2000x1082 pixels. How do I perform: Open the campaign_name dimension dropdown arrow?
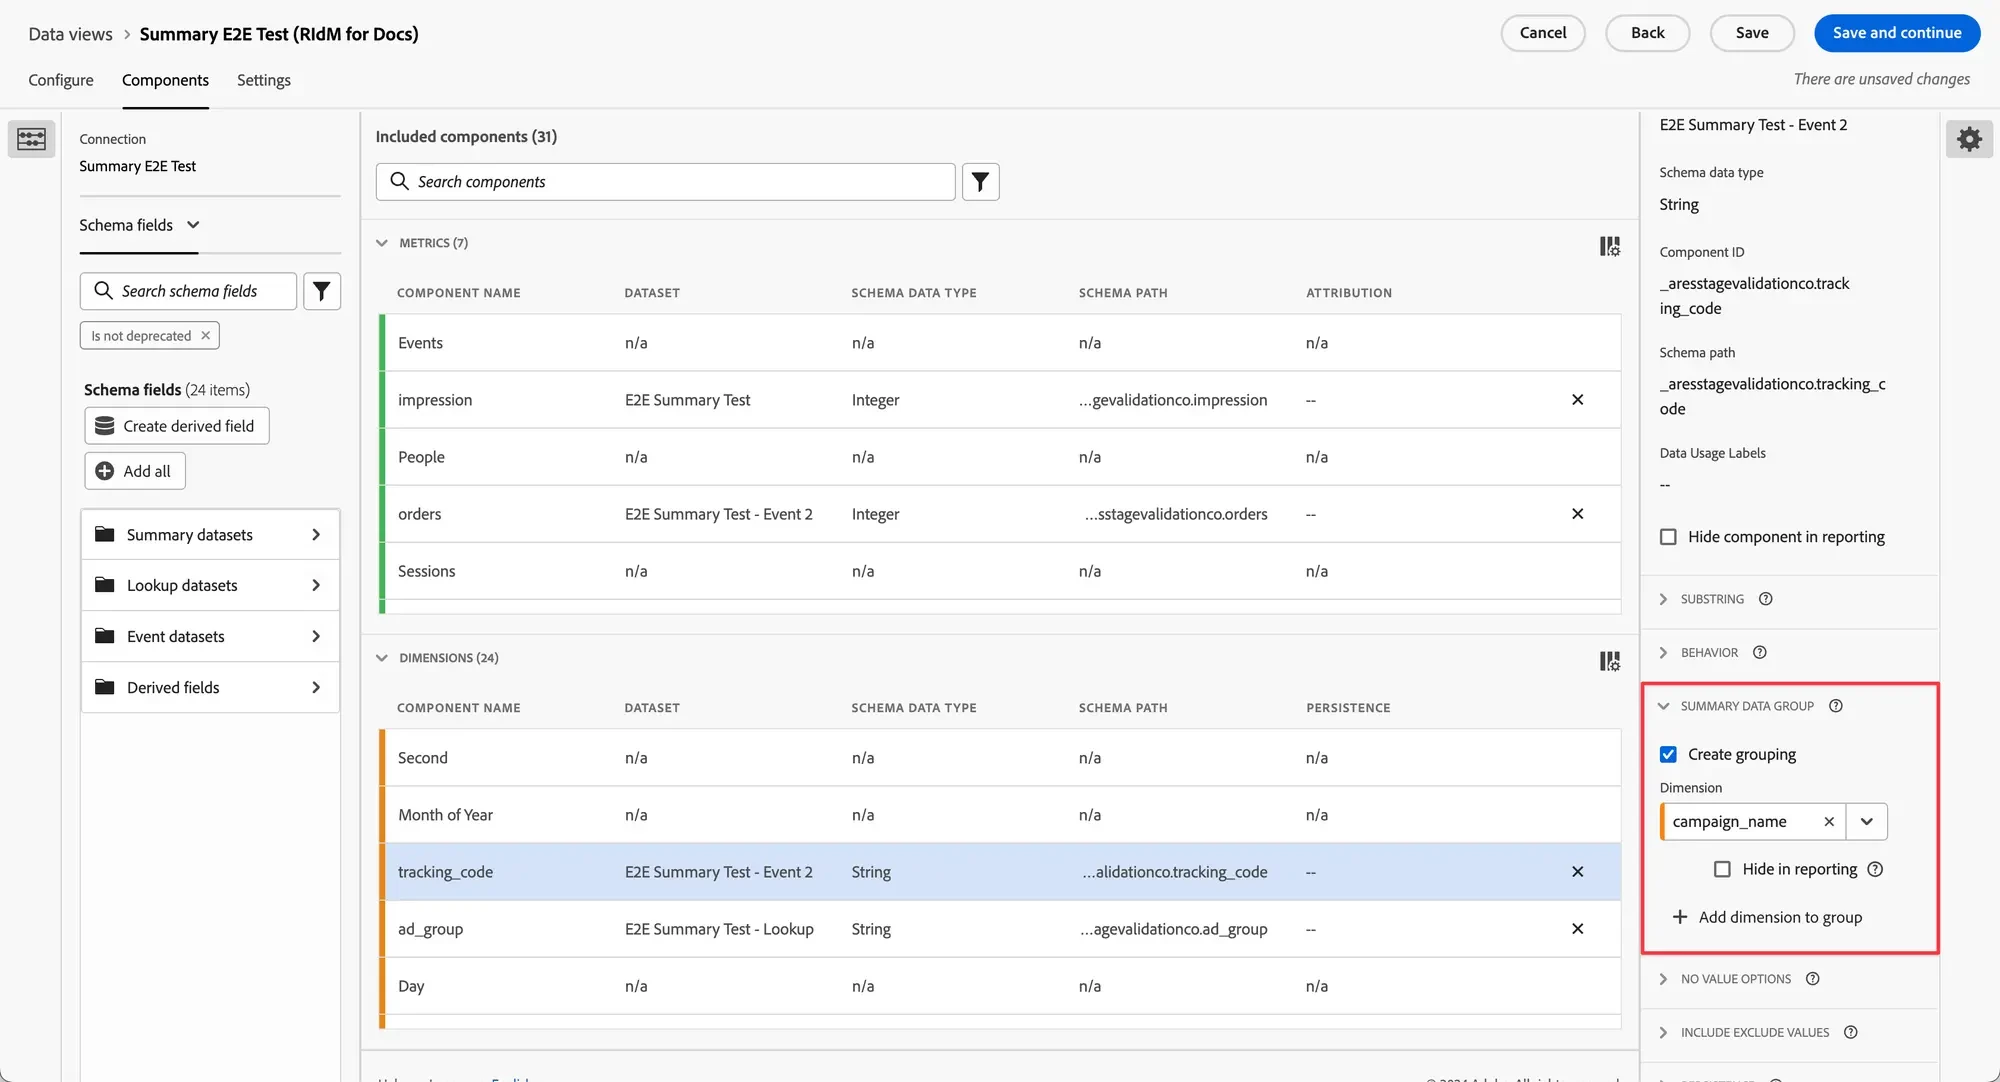pyautogui.click(x=1866, y=822)
